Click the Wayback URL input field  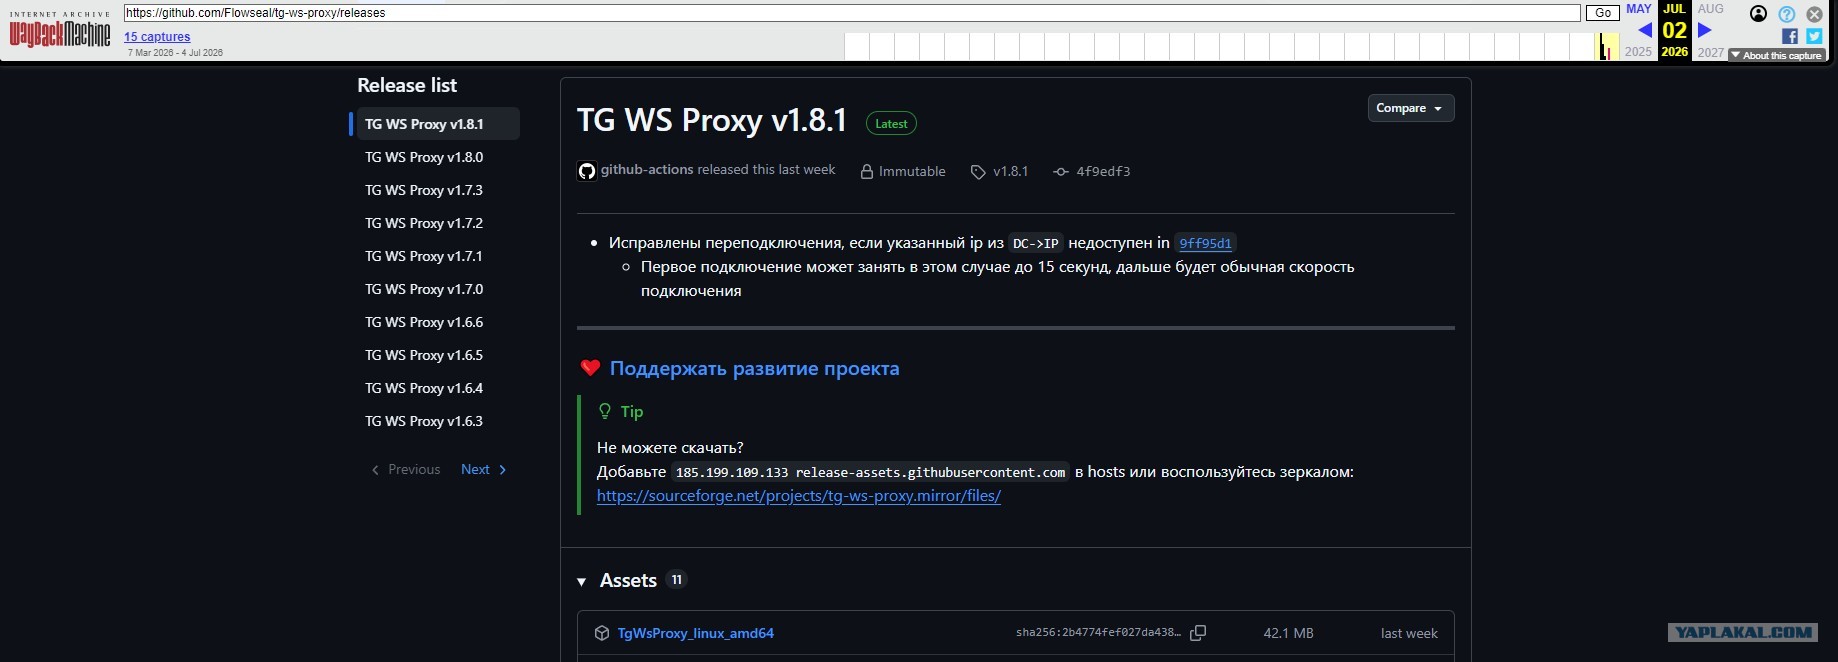coord(852,13)
